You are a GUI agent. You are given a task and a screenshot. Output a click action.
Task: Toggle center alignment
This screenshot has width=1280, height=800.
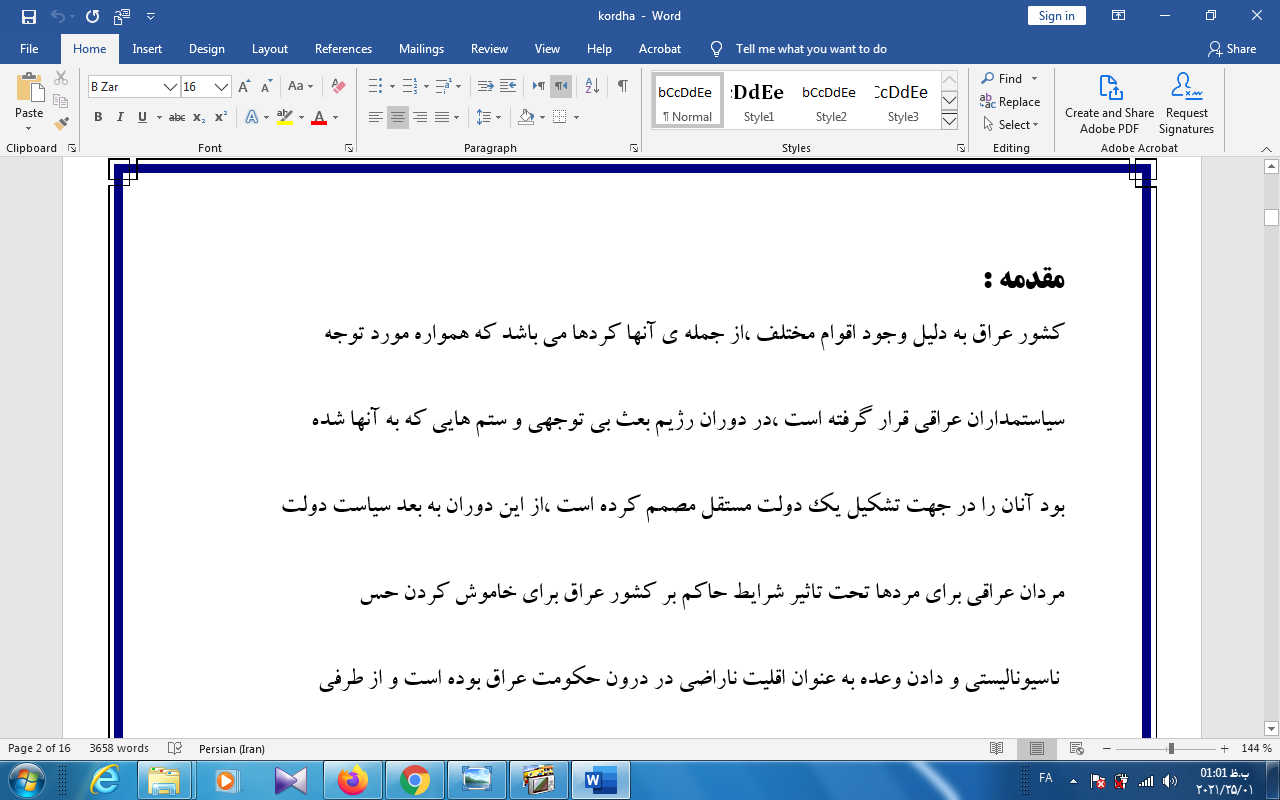[398, 117]
